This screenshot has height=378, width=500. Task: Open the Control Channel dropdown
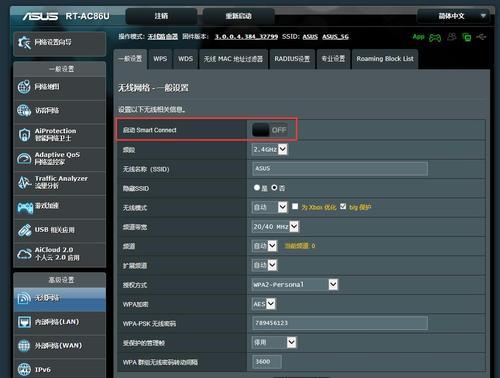point(264,246)
